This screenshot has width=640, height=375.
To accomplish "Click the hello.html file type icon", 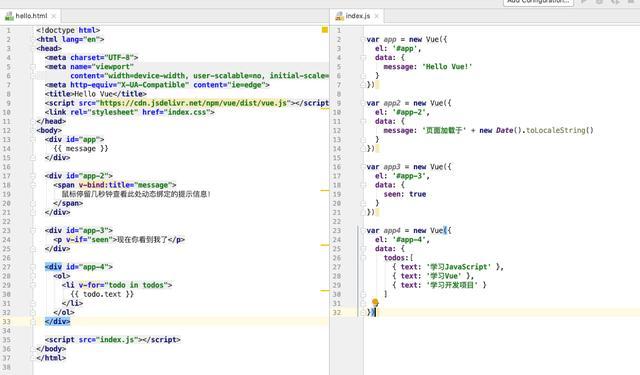I will (x=9, y=16).
